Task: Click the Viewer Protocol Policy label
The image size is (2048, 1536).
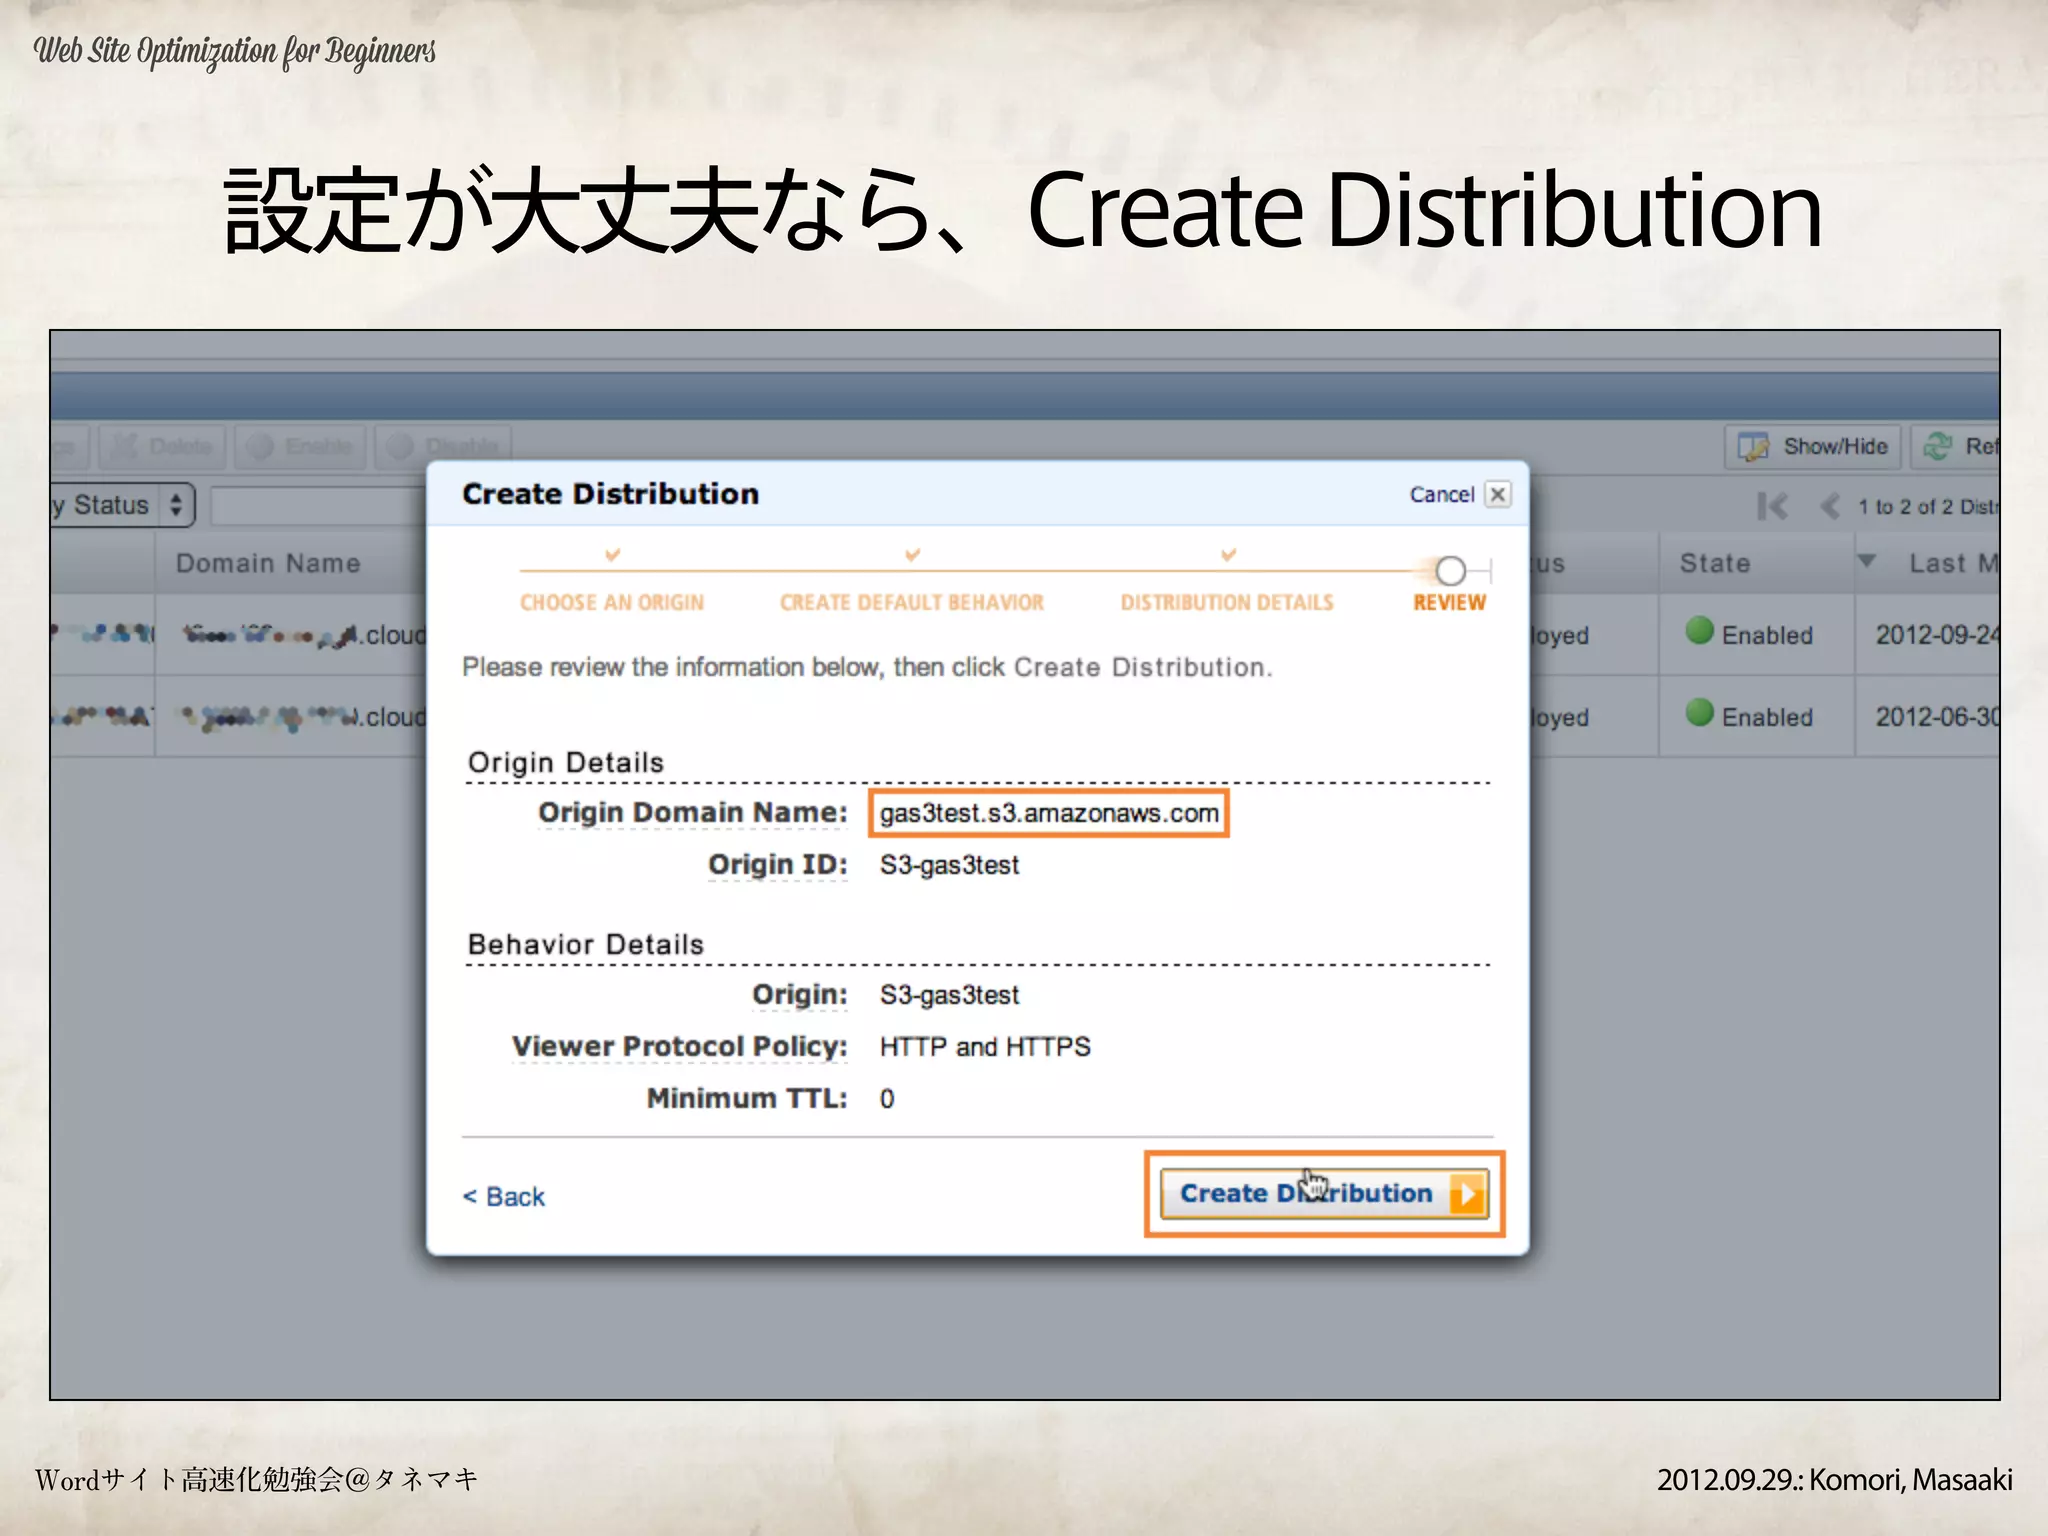Action: point(679,1047)
